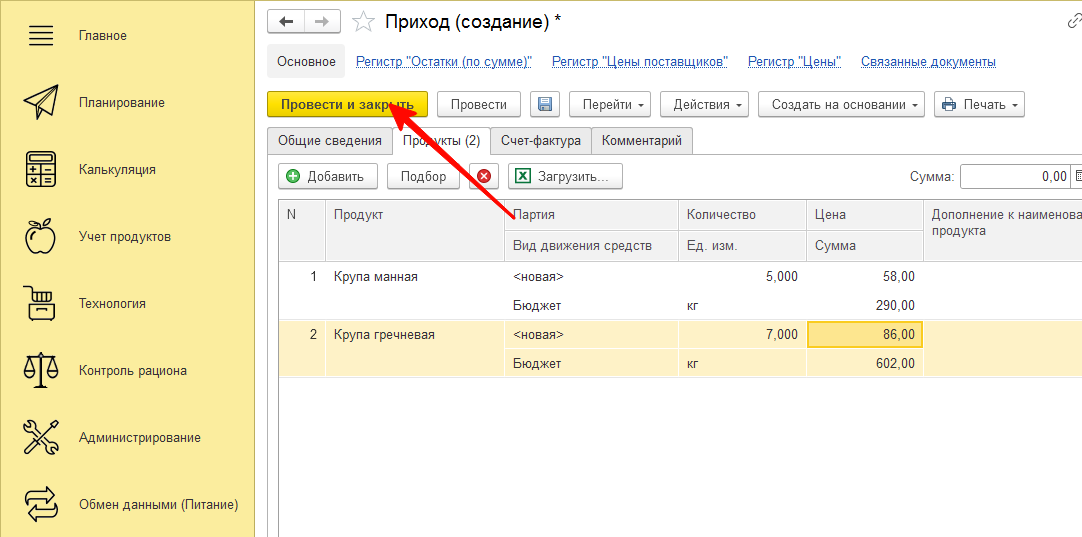
Task: Expand the Перейти dropdown
Action: pos(610,105)
